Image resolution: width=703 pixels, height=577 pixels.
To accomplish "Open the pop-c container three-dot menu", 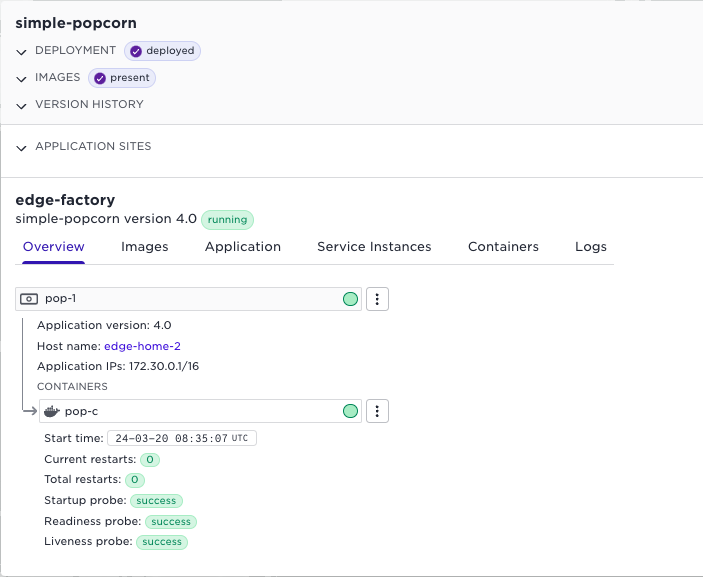I will 377,411.
